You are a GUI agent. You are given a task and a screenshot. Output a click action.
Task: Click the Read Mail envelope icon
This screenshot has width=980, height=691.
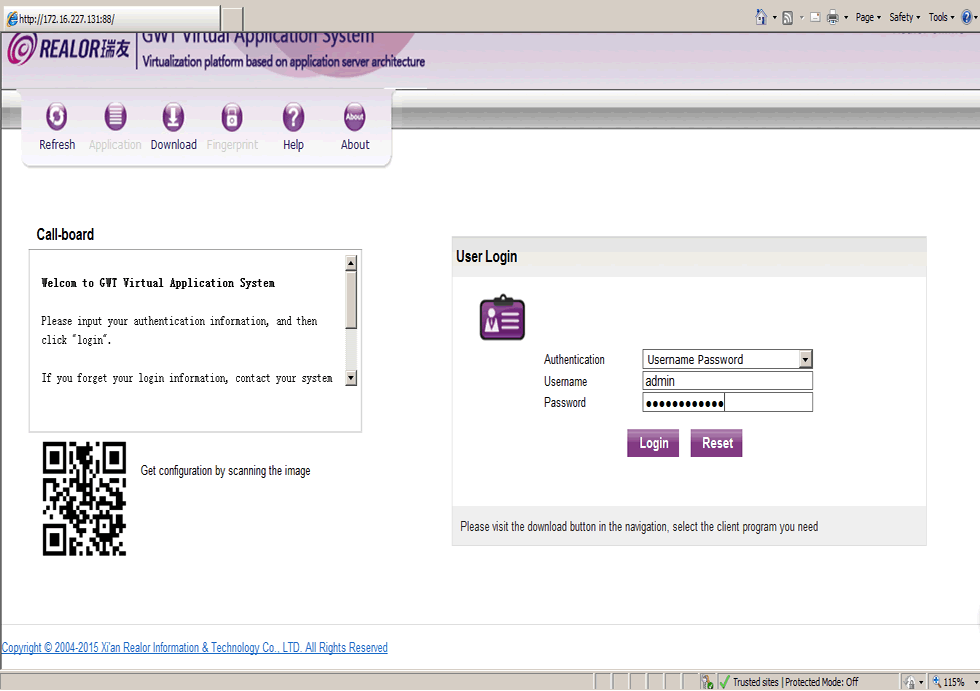[x=815, y=17]
